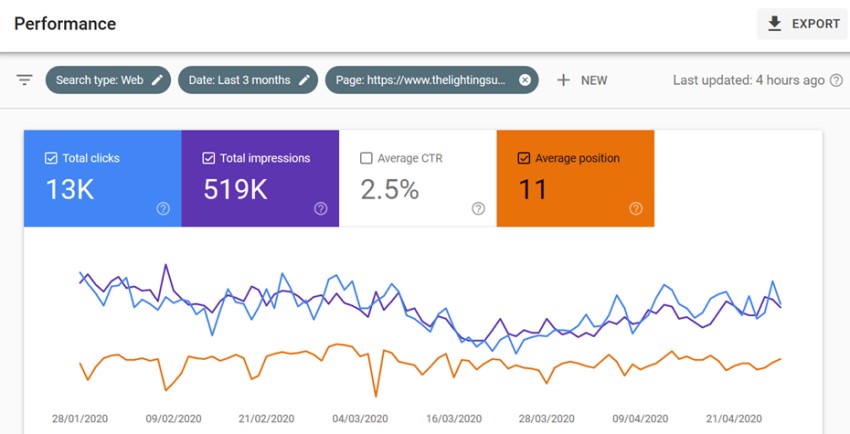Click pencil icon on Search type chip
This screenshot has height=434, width=850.
157,80
